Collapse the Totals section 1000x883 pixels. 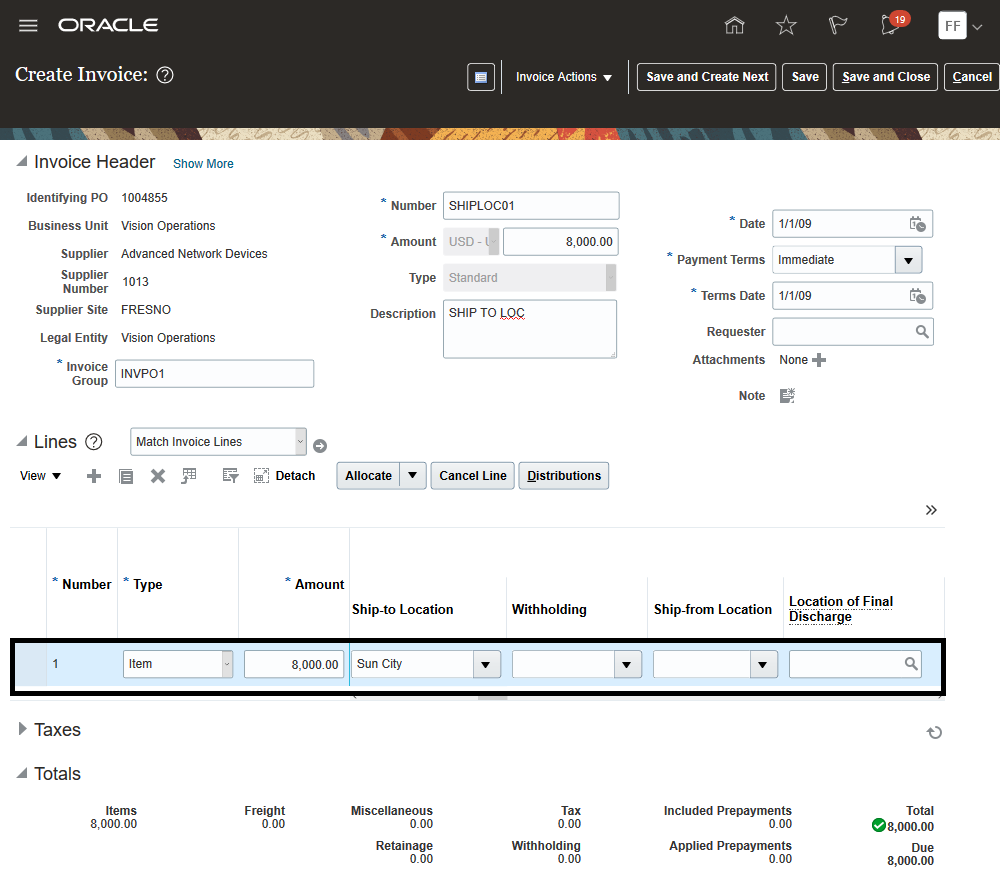point(22,773)
